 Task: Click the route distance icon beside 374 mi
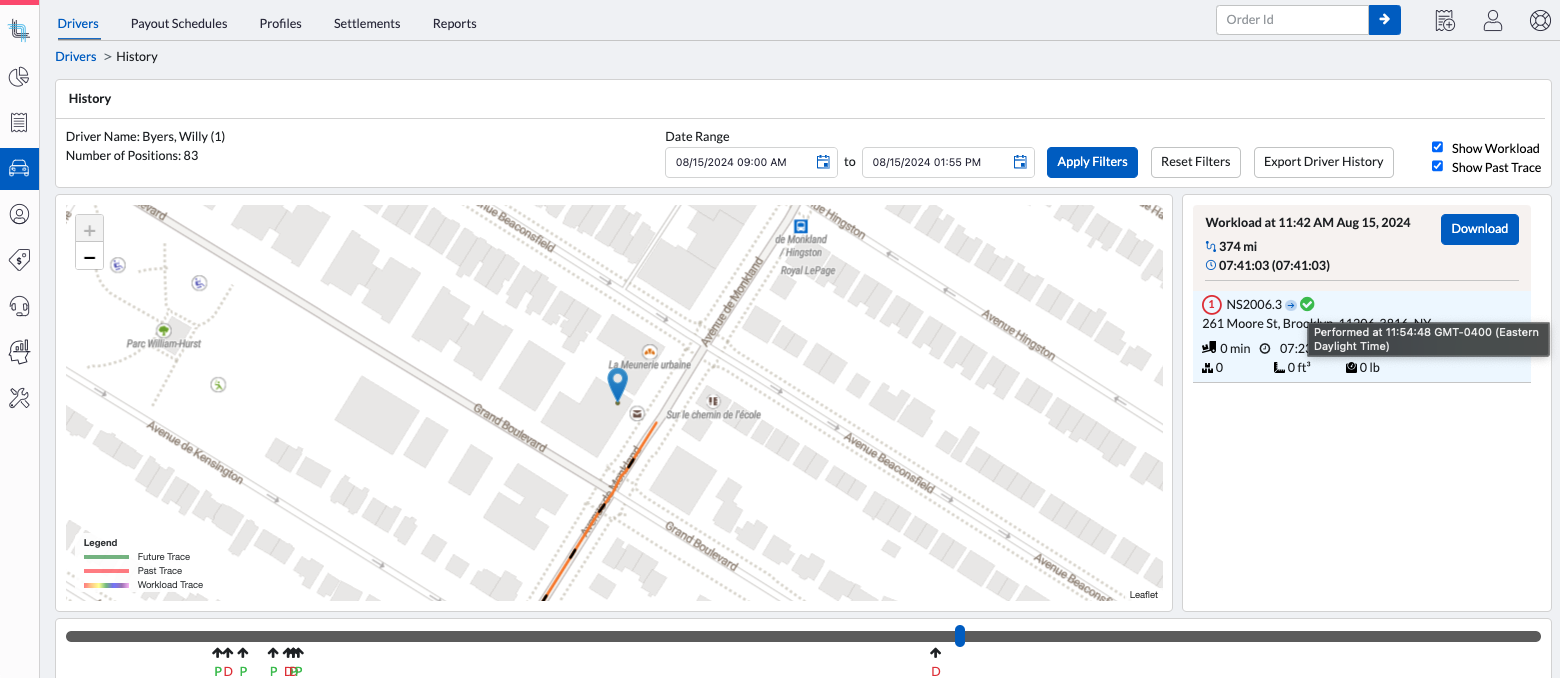coord(1211,246)
